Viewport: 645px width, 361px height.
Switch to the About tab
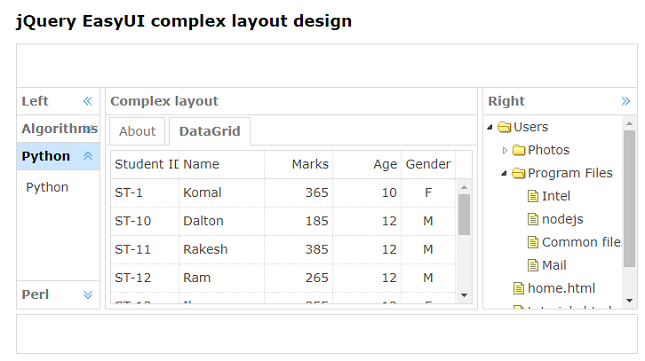point(137,132)
